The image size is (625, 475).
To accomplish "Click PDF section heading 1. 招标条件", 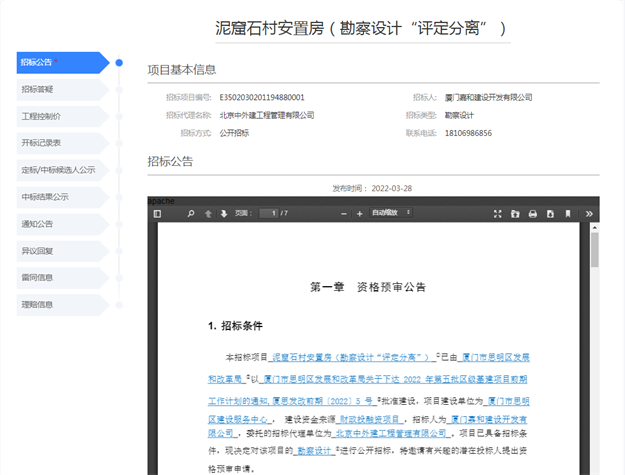I will pos(235,326).
